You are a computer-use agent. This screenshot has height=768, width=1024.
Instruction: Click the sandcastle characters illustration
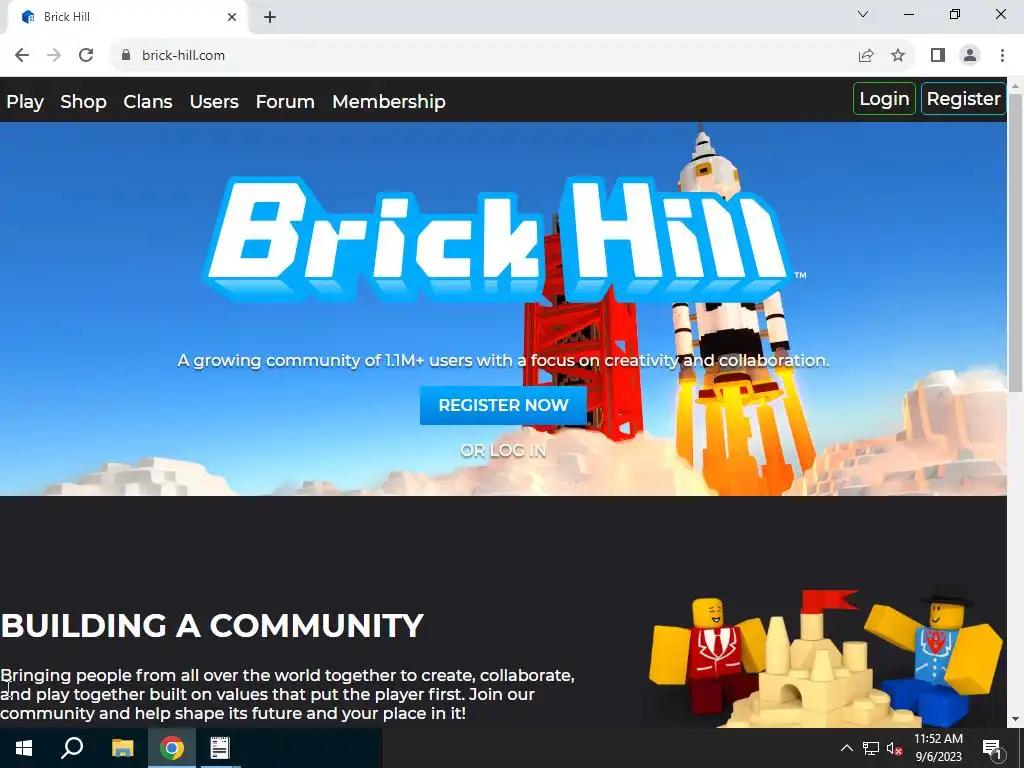click(x=825, y=656)
